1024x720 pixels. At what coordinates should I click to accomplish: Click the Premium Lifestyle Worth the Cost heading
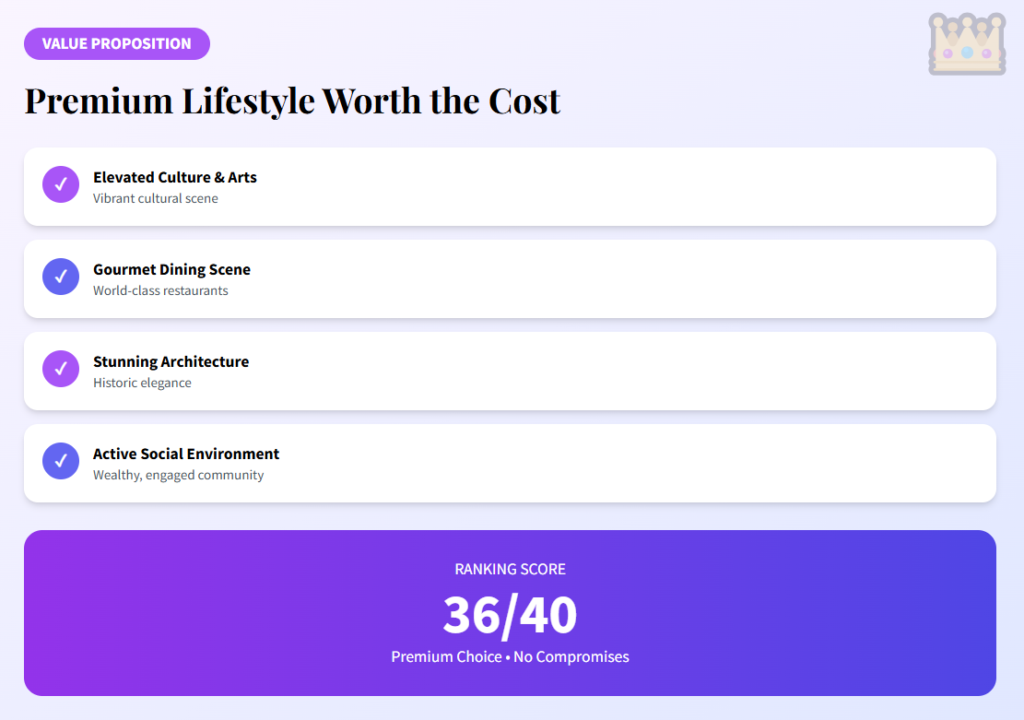click(x=292, y=101)
